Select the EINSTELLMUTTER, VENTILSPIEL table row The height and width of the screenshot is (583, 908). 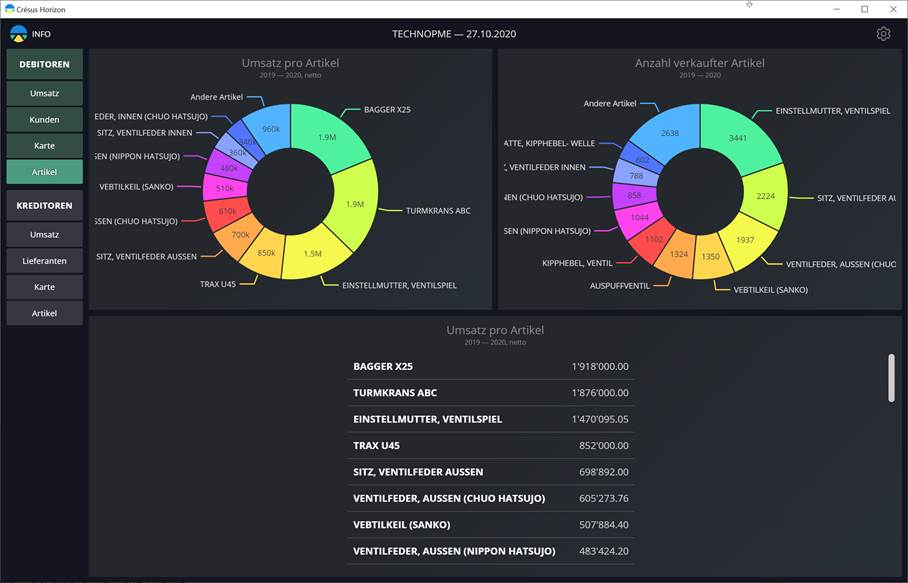490,419
